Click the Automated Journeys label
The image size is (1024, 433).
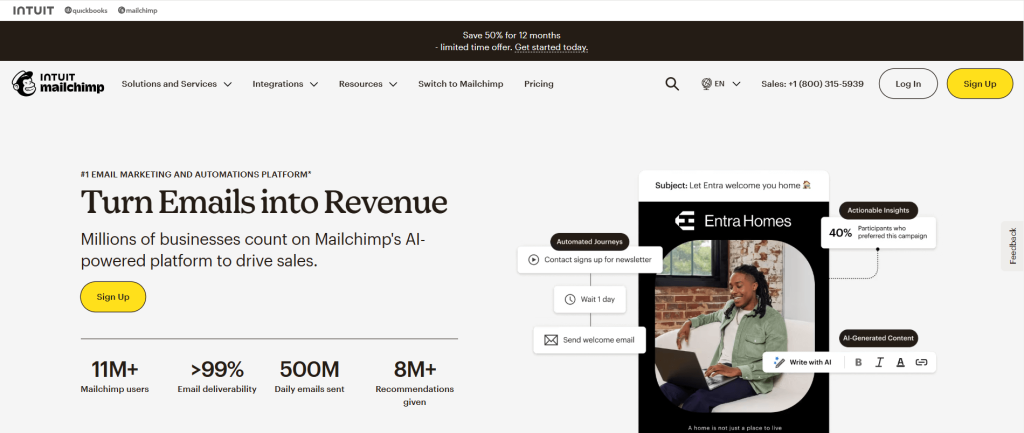590,242
